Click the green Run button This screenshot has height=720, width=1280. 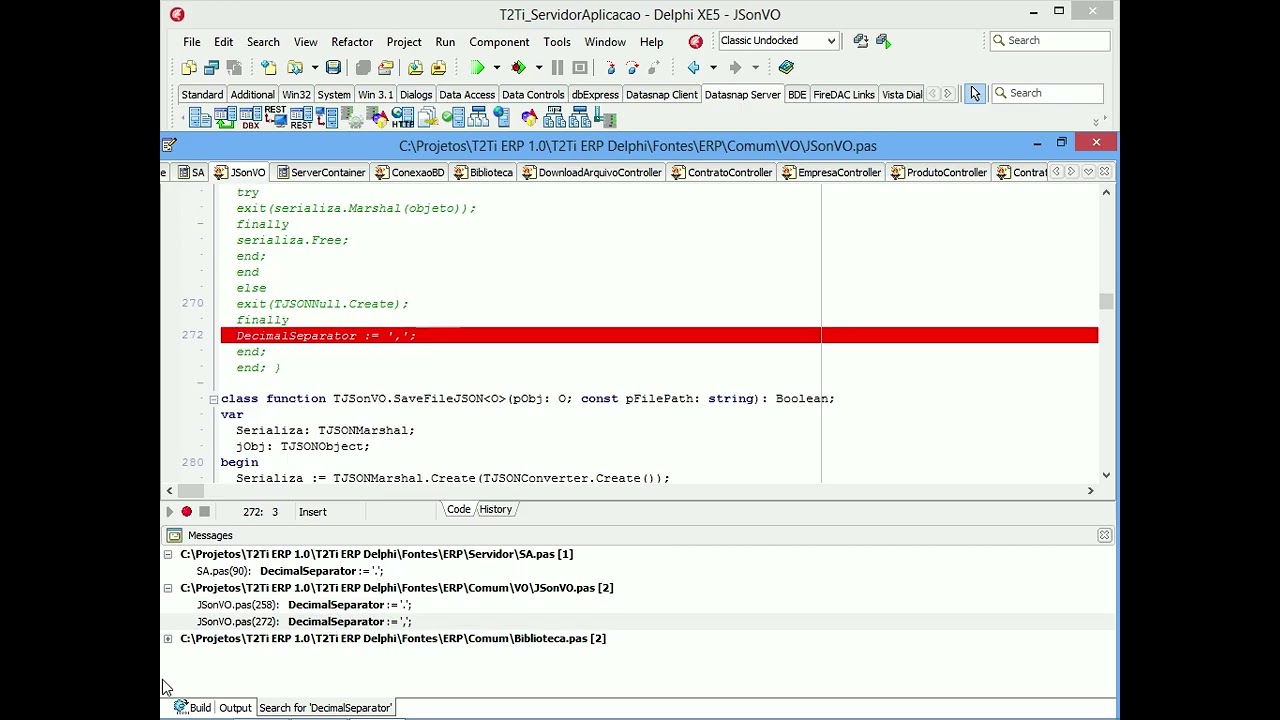[477, 67]
